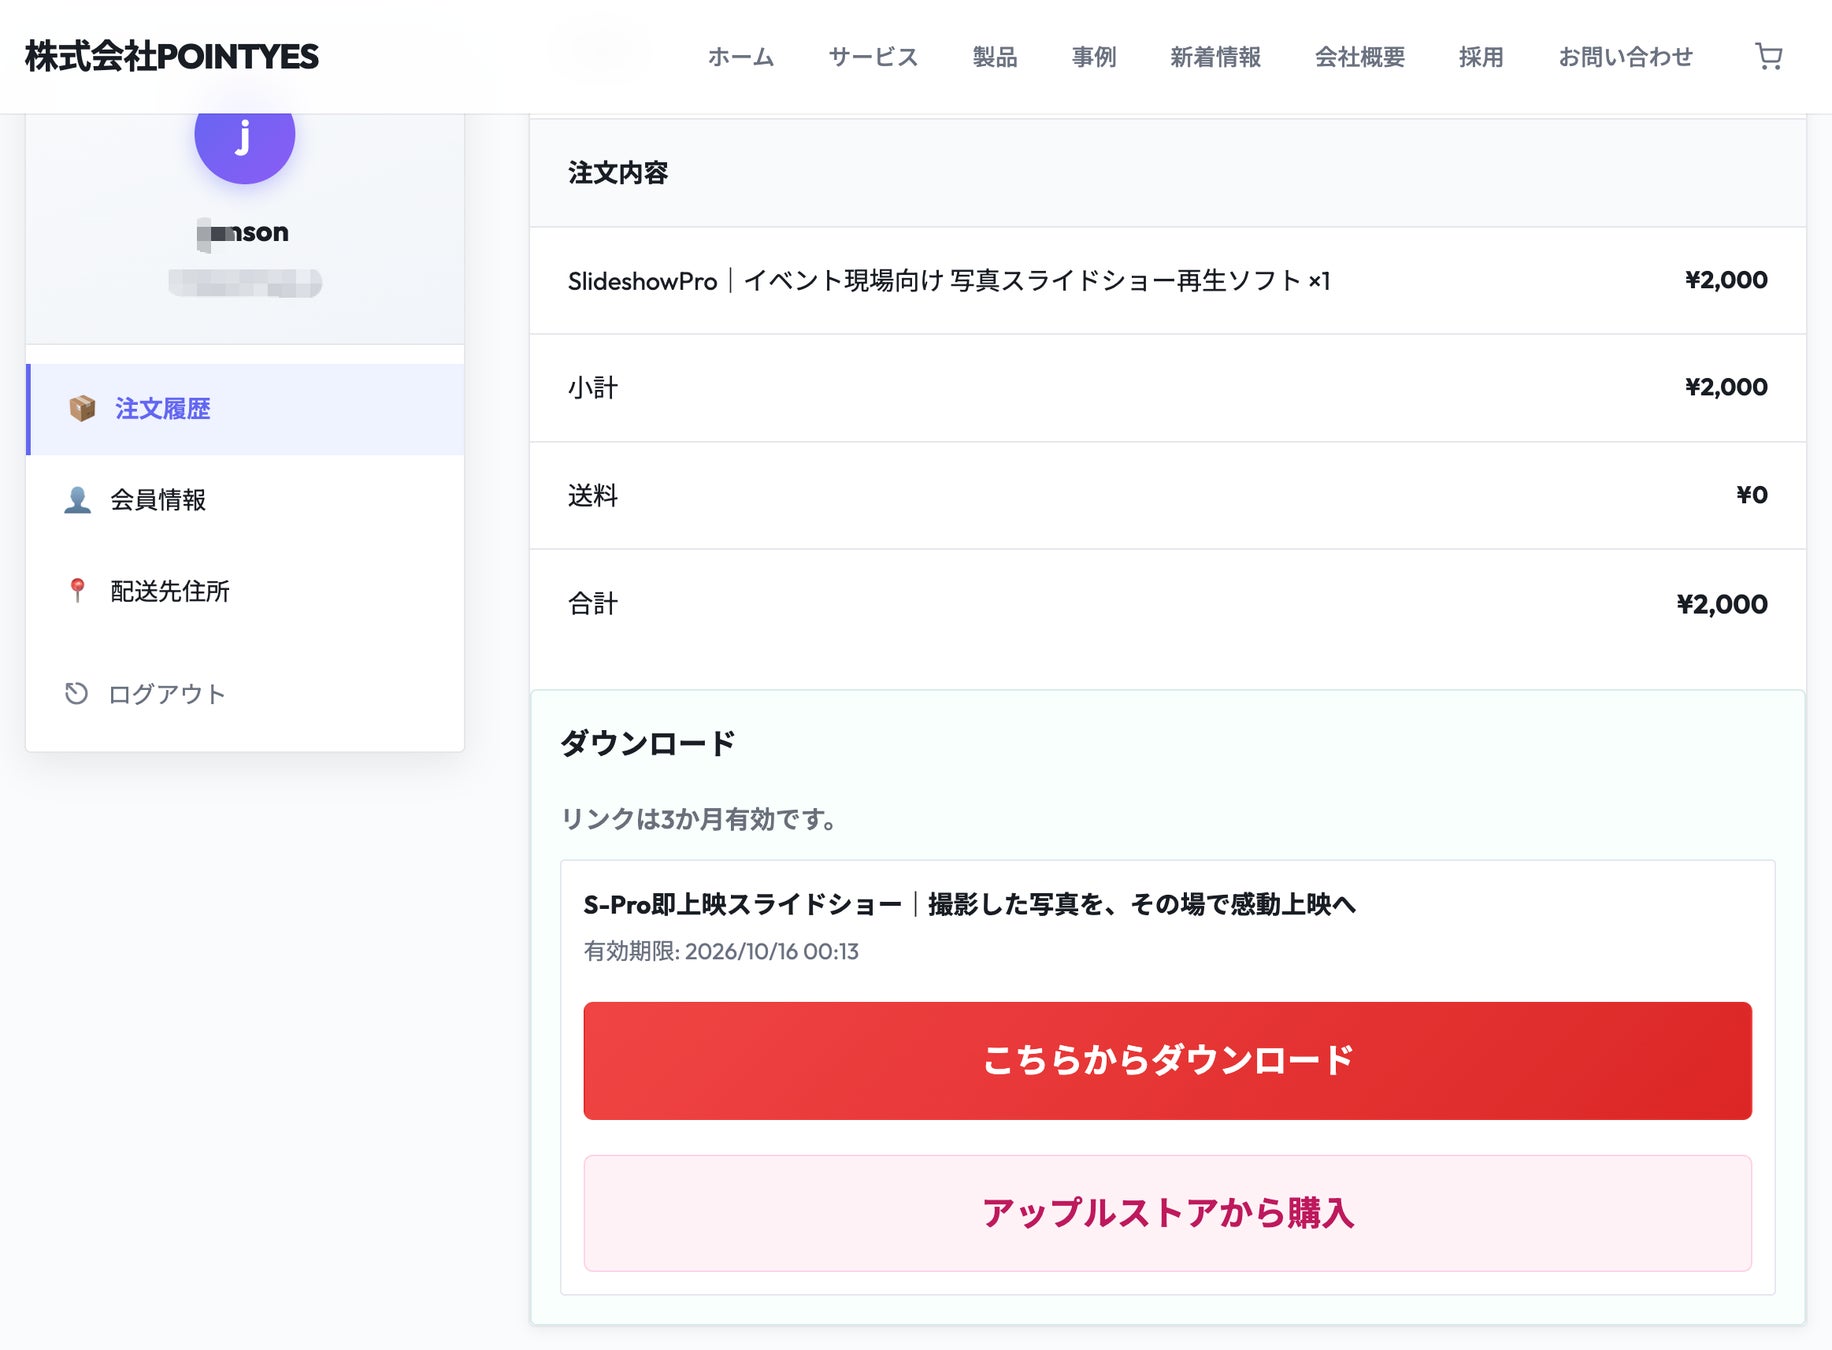Click the 合計 label
The image size is (1832, 1350).
[x=593, y=604]
